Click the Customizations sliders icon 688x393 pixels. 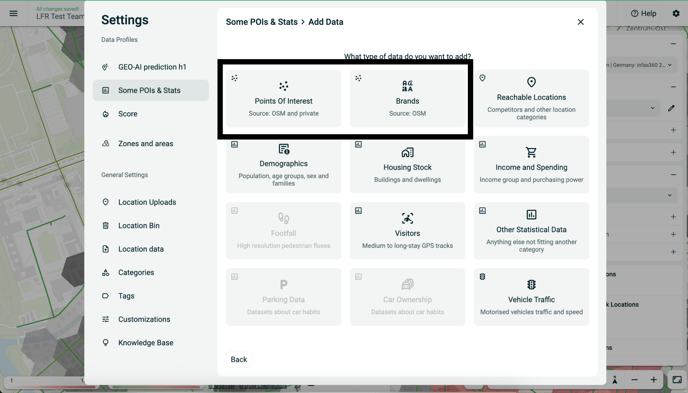[x=105, y=319]
